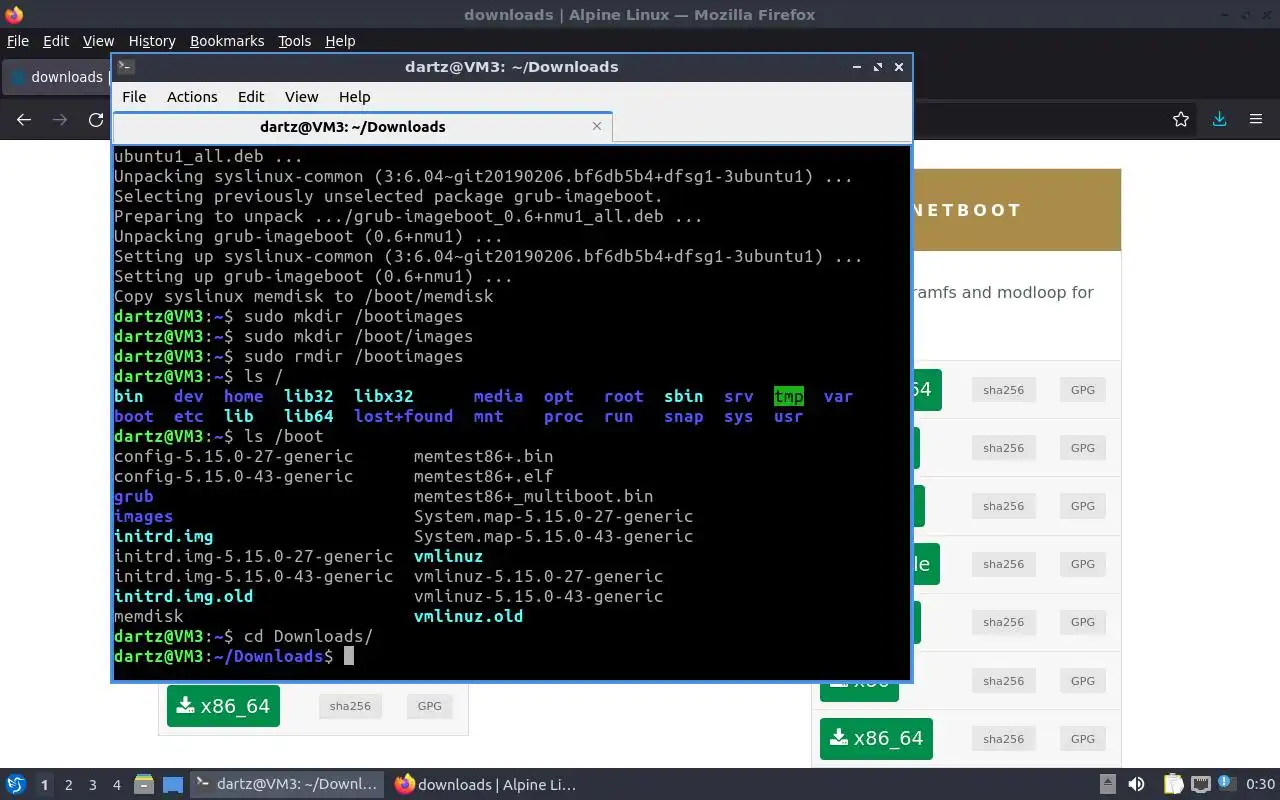Open the Firefox downloads panel
Screen dimensions: 1280x800
coord(1219,119)
